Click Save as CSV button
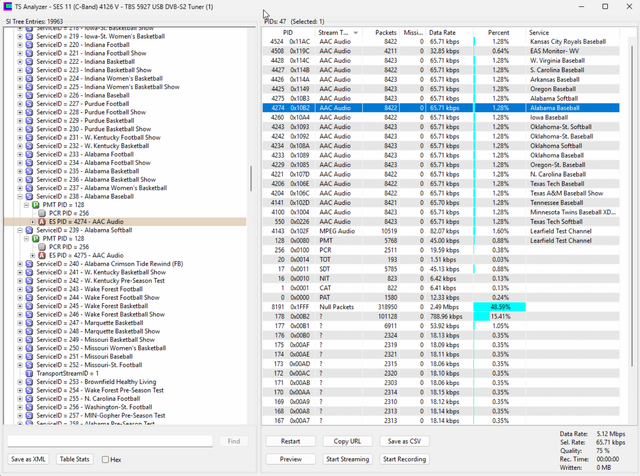Screen dimensions: 640x476 tap(404, 441)
